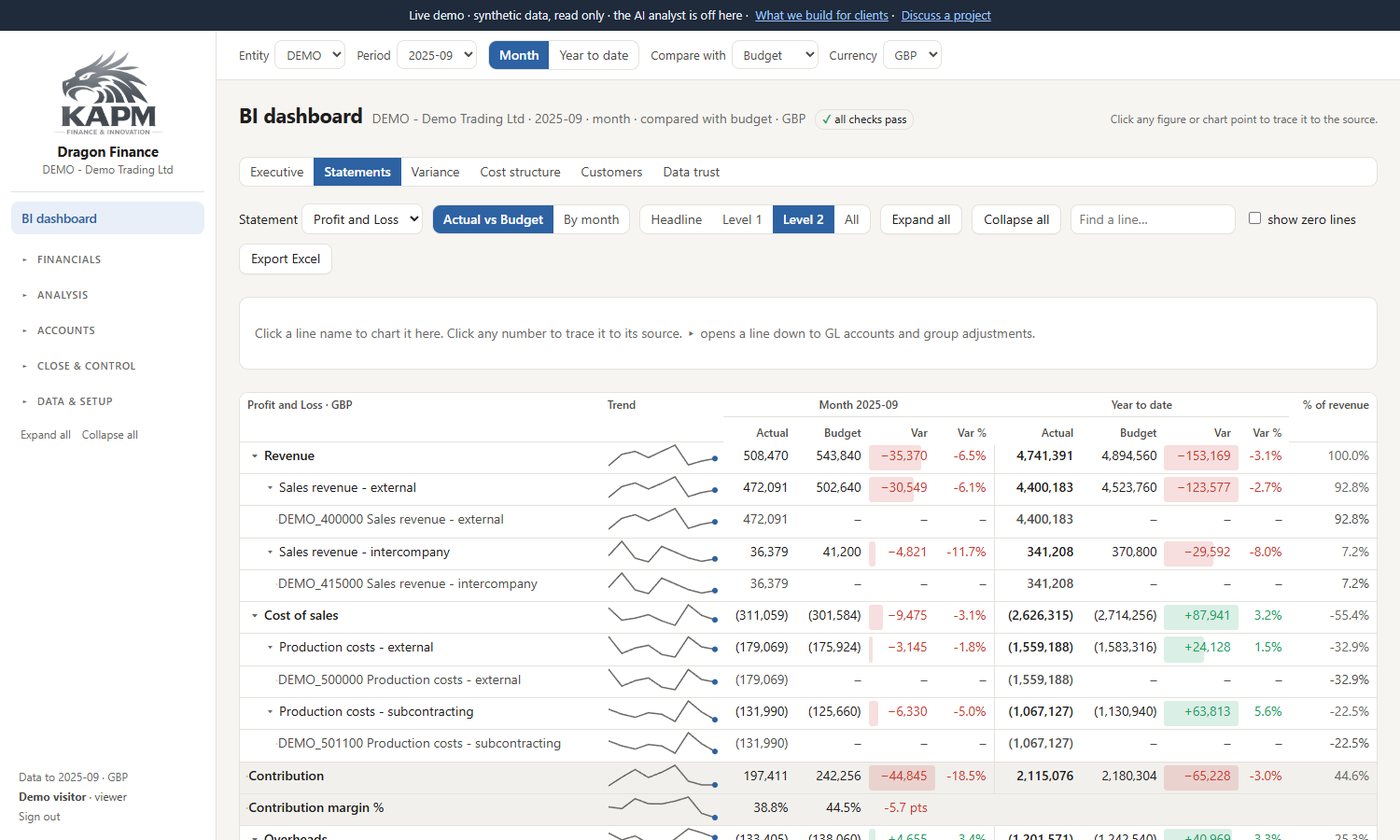
Task: Open the Period dropdown
Action: click(x=437, y=55)
